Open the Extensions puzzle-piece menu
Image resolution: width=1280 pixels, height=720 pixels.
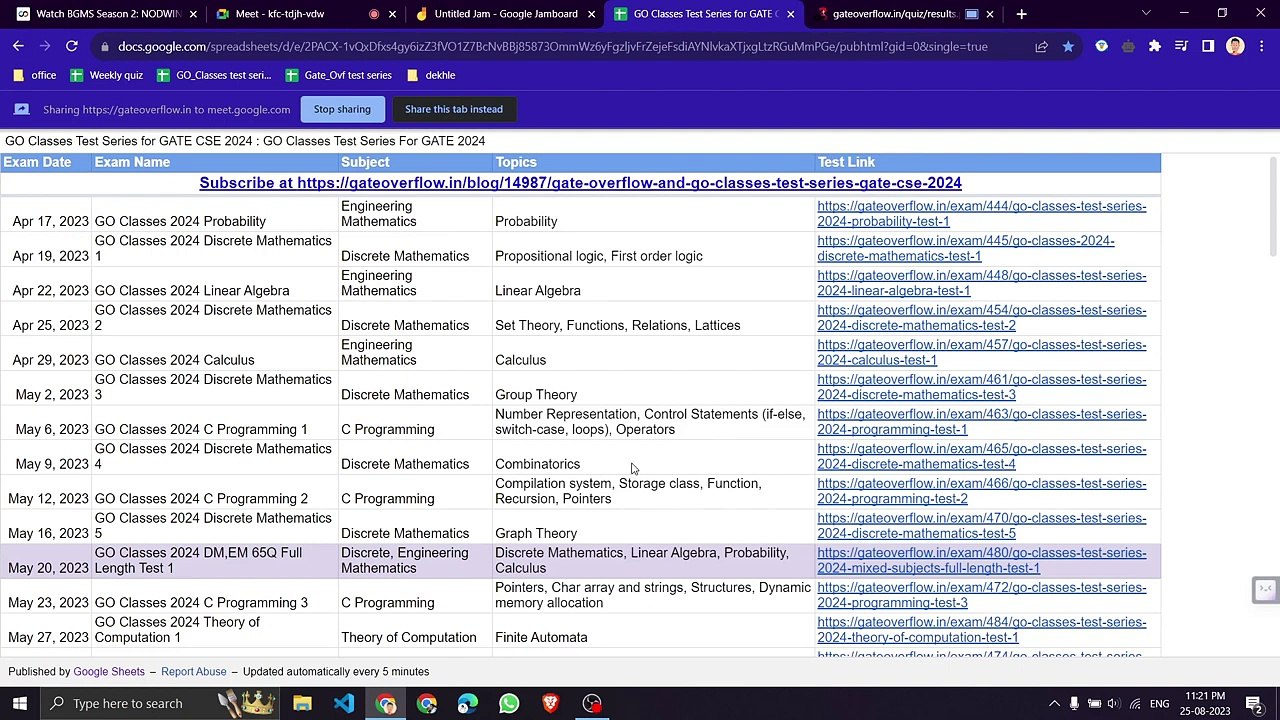1155,46
